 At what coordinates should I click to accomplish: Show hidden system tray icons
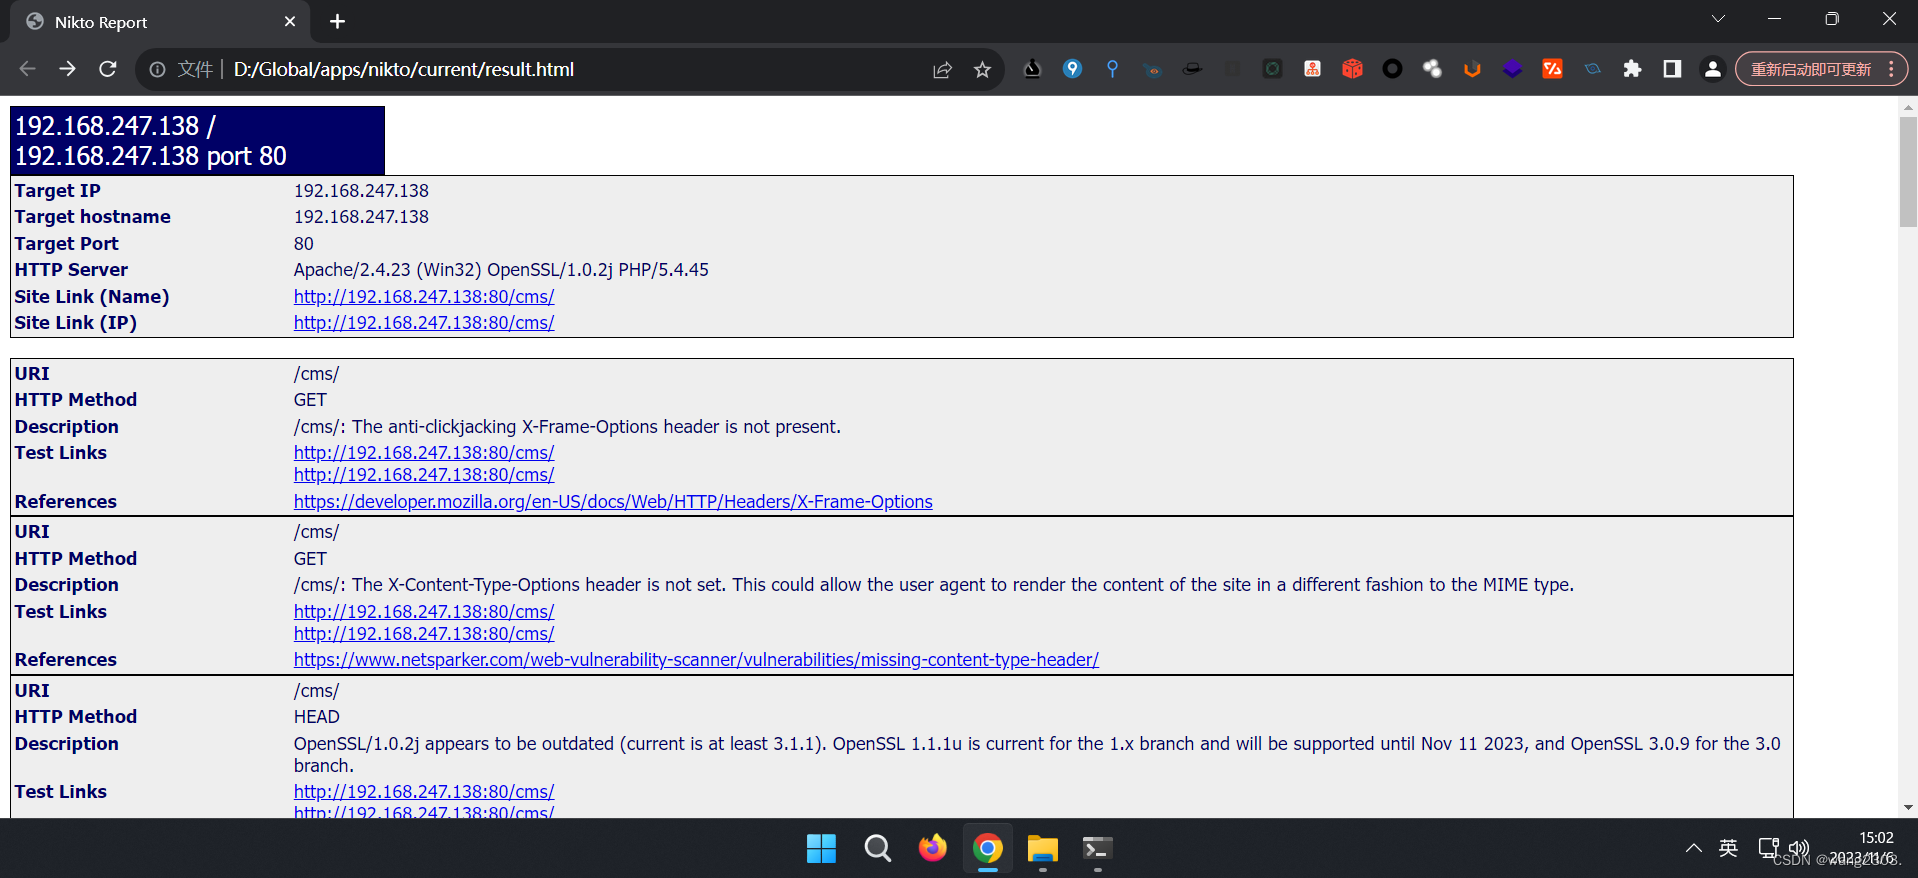tap(1693, 848)
